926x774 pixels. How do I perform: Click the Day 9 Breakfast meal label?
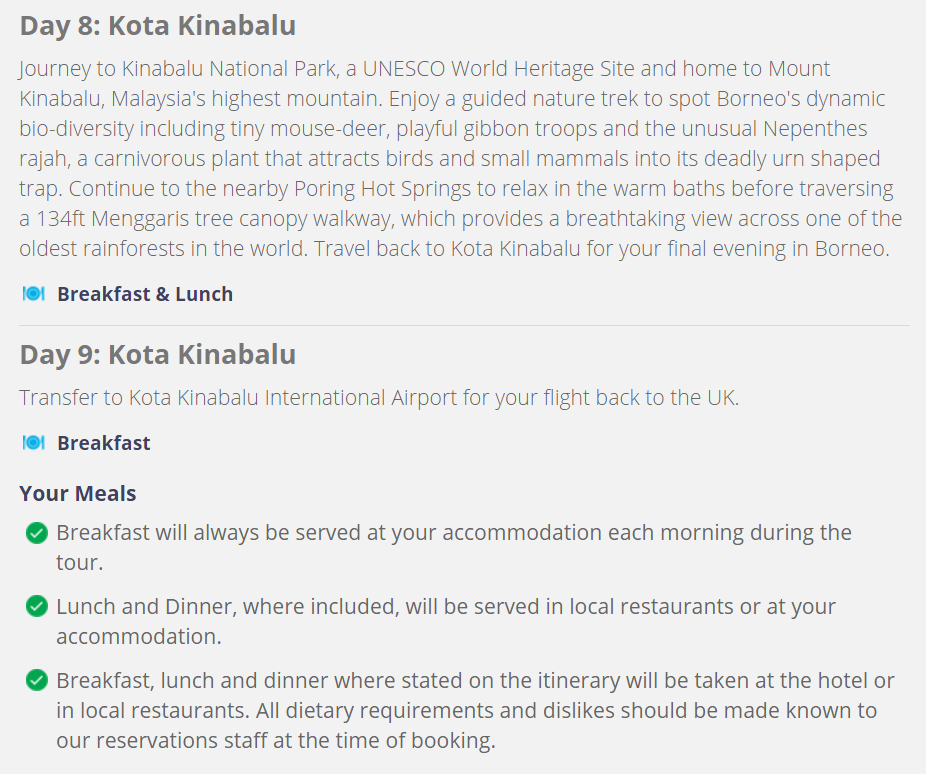coord(103,443)
